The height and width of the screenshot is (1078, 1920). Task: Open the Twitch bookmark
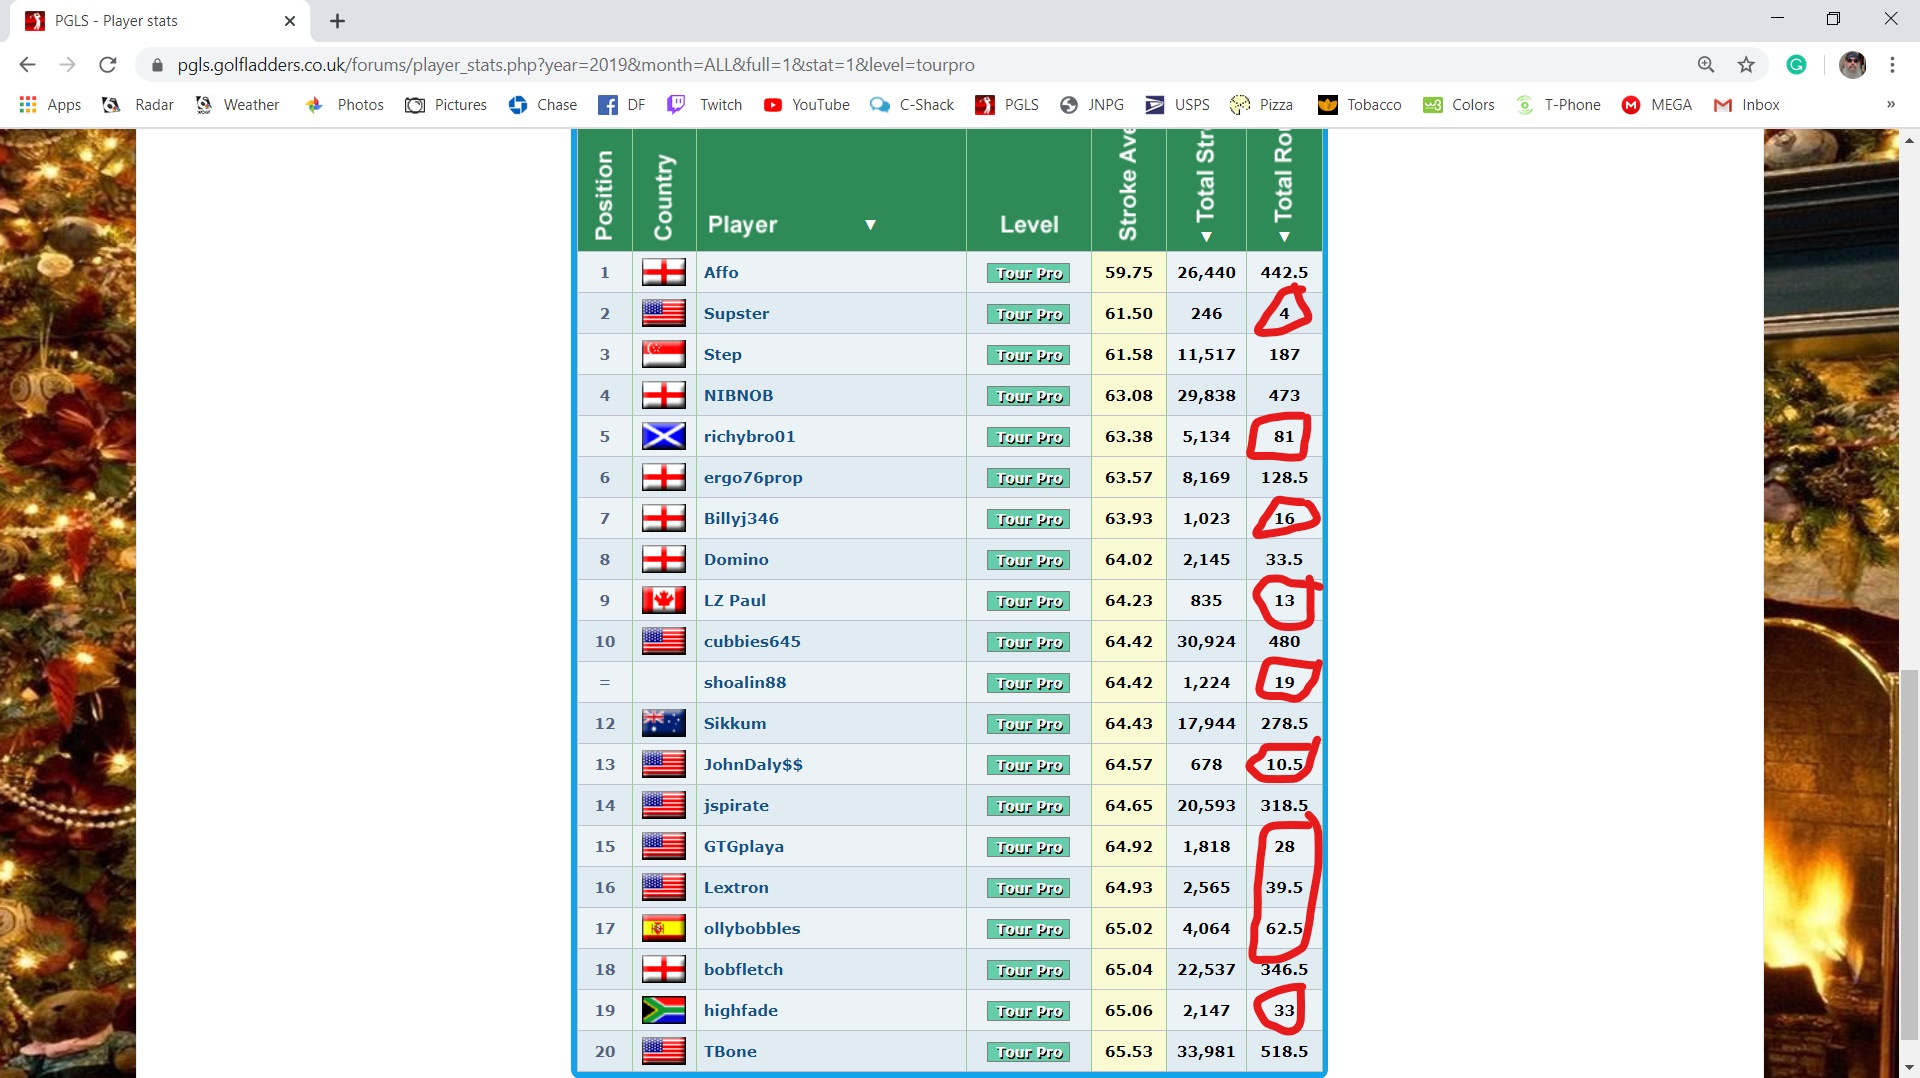tap(705, 105)
